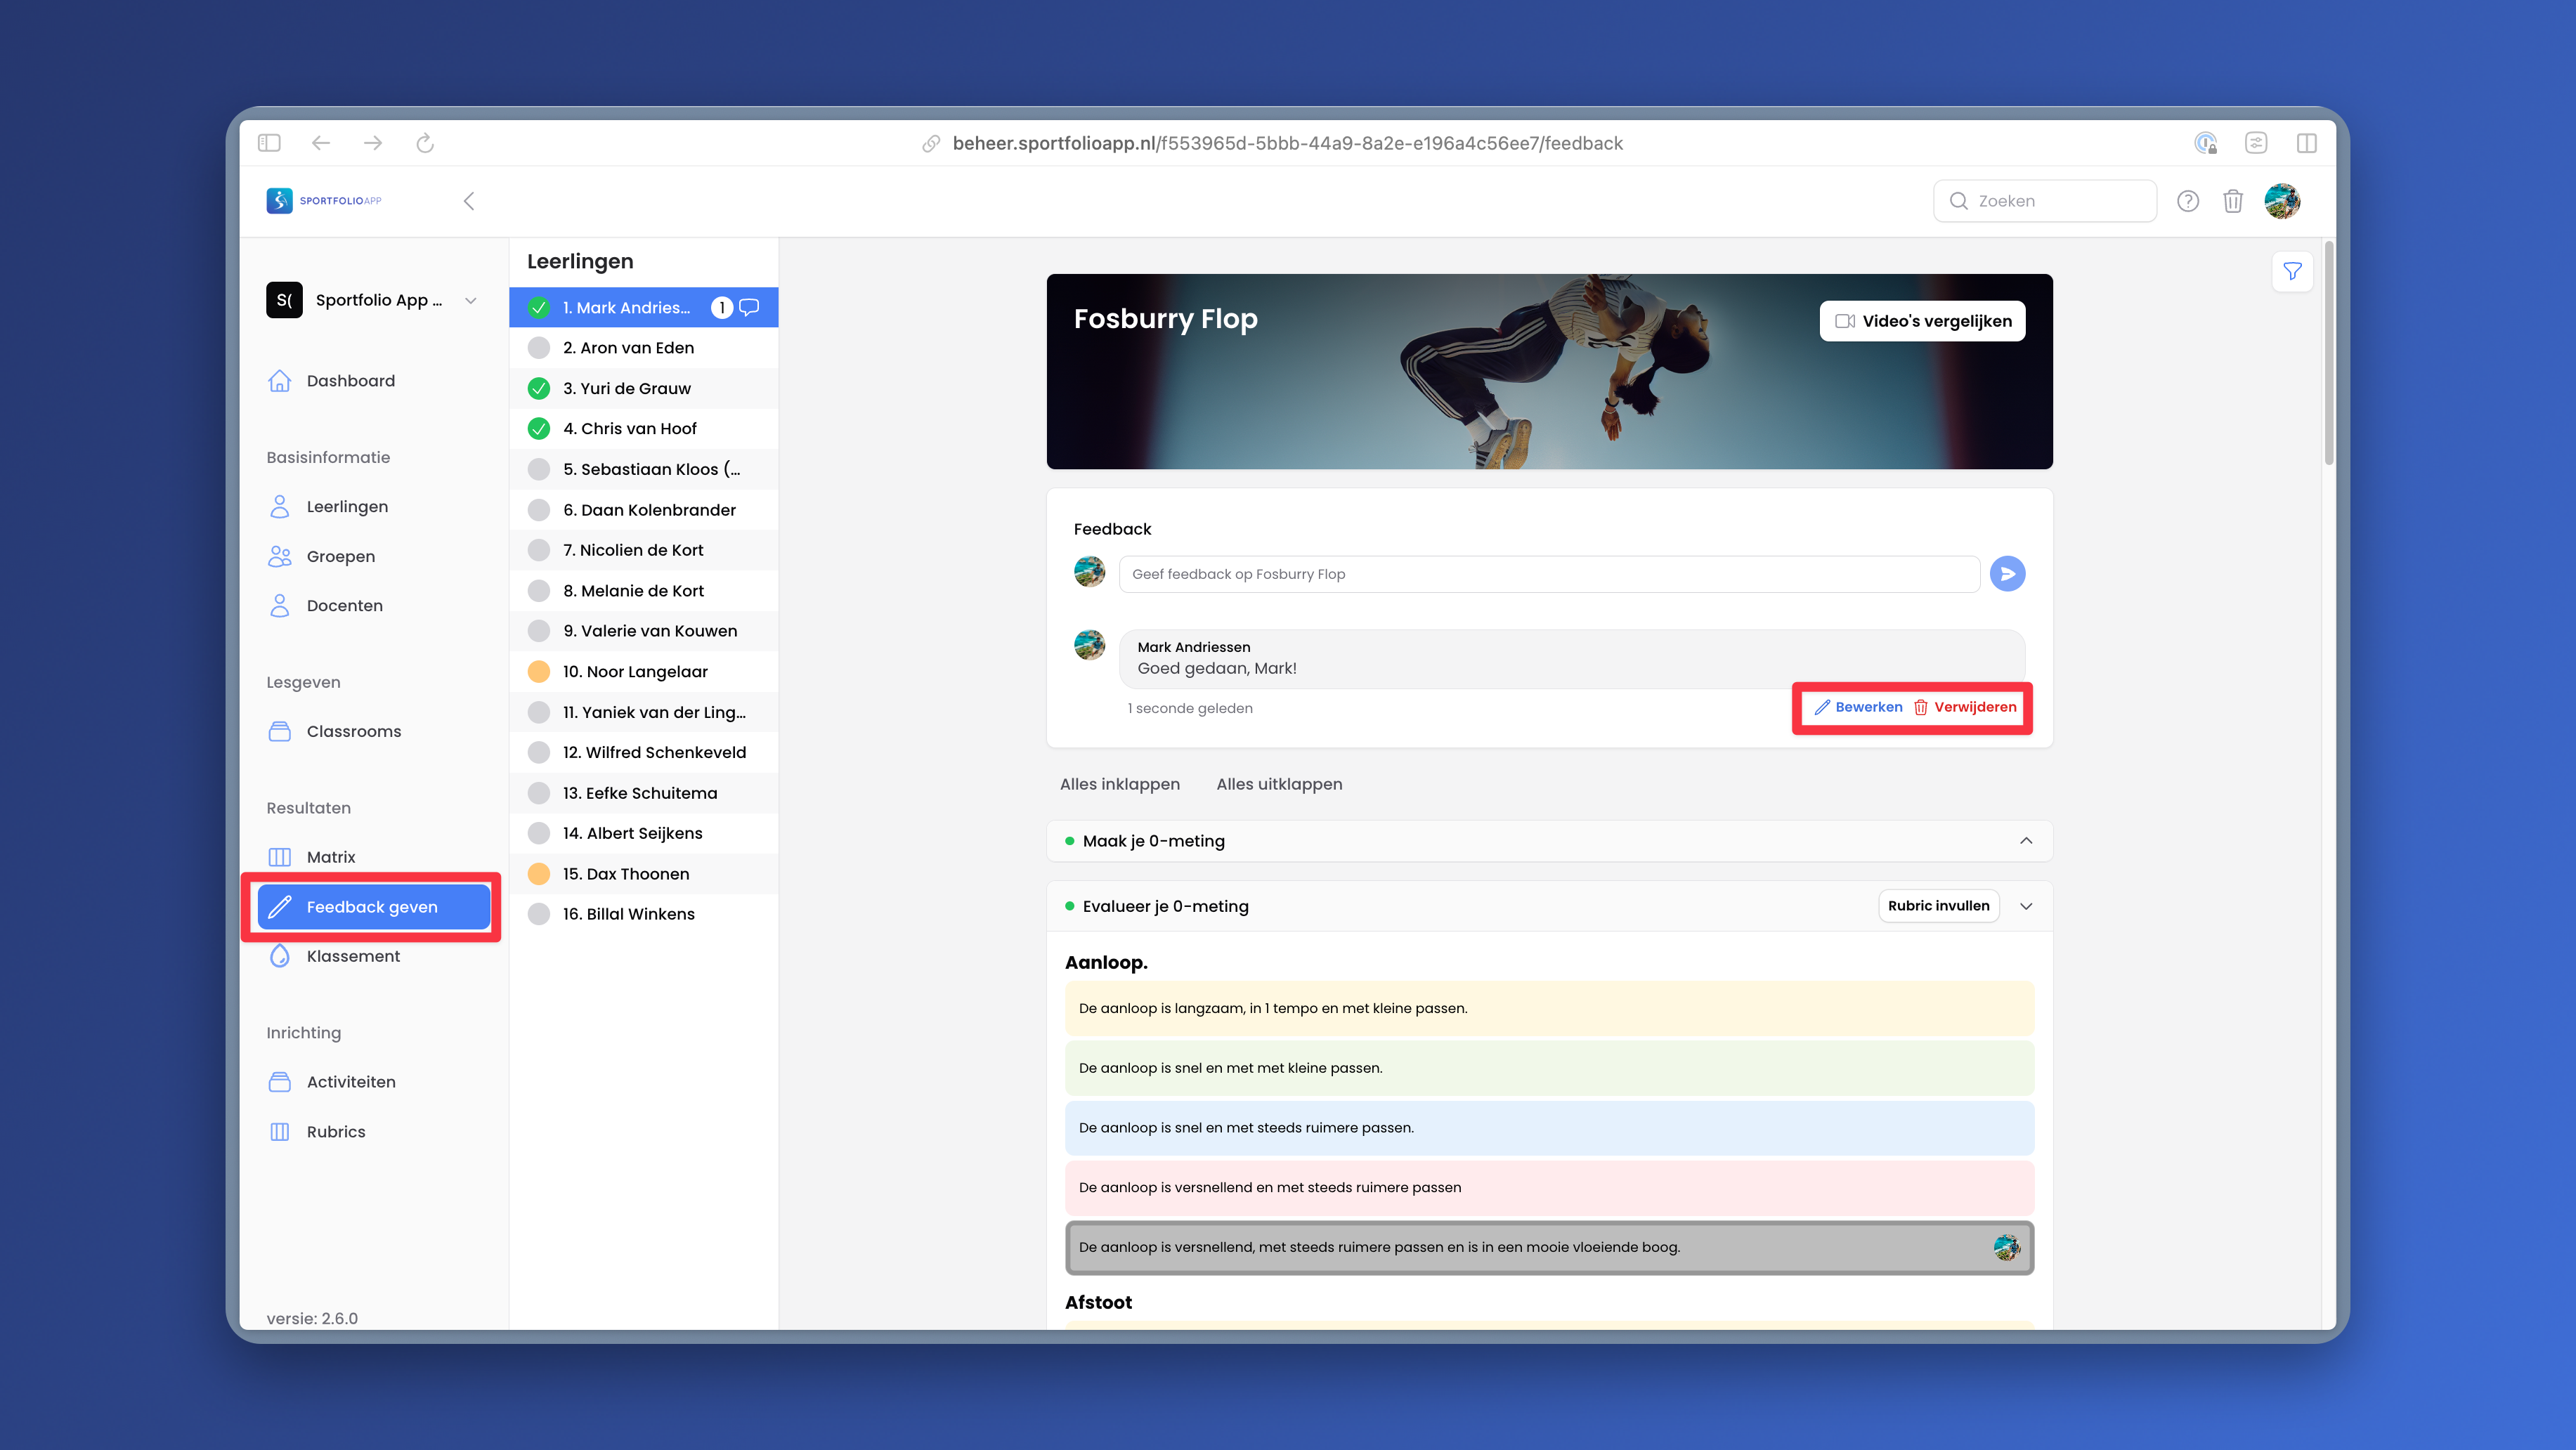The width and height of the screenshot is (2576, 1450).
Task: Go to Classrooms in the sidebar
Action: click(353, 731)
